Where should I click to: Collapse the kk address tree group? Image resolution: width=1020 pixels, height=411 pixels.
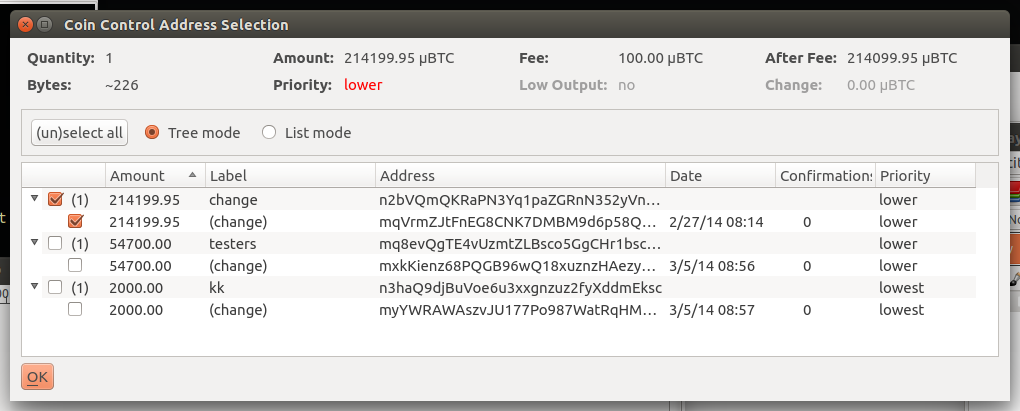(34, 287)
